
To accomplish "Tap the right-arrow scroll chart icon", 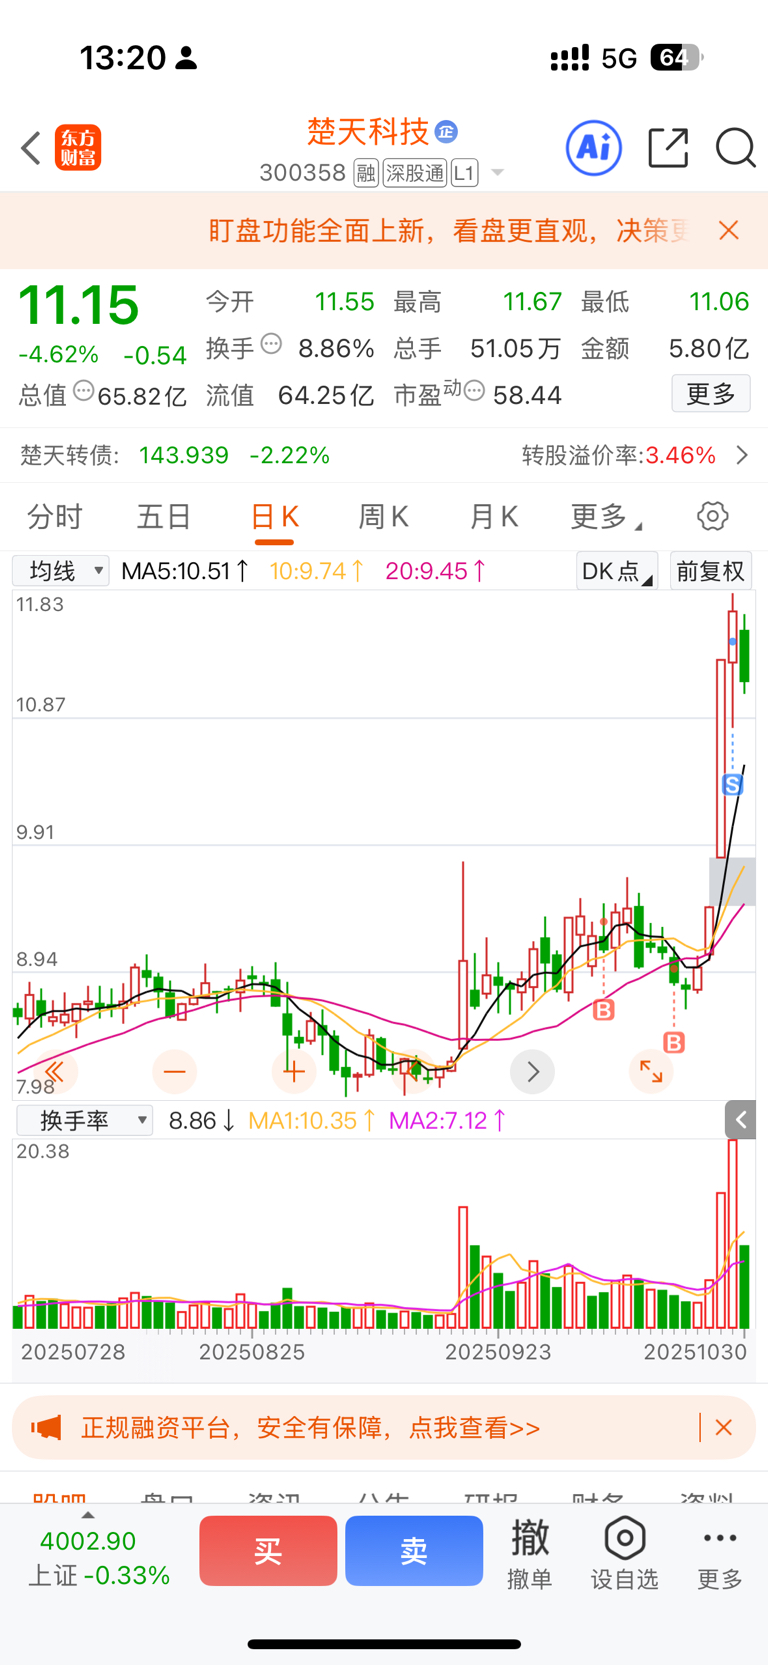I will pos(532,1072).
